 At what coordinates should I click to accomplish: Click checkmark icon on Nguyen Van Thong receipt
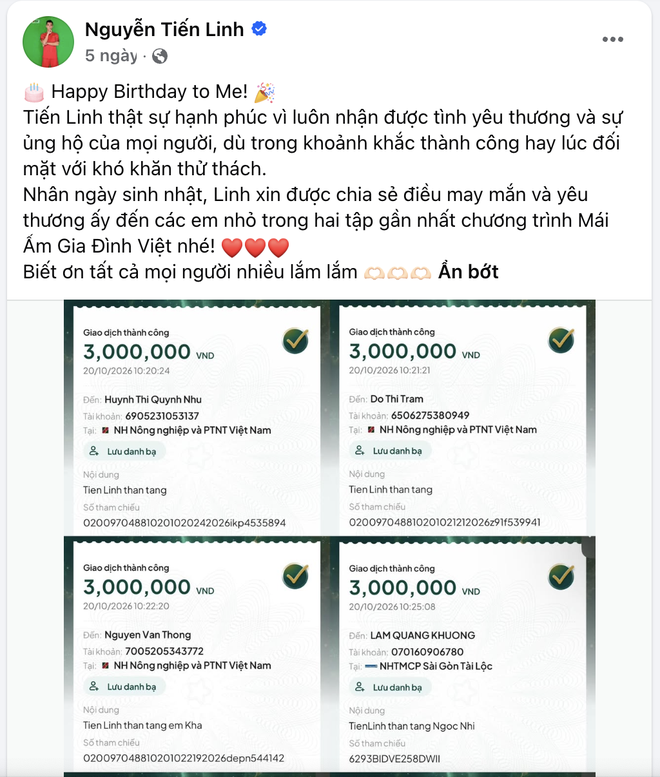(x=296, y=576)
